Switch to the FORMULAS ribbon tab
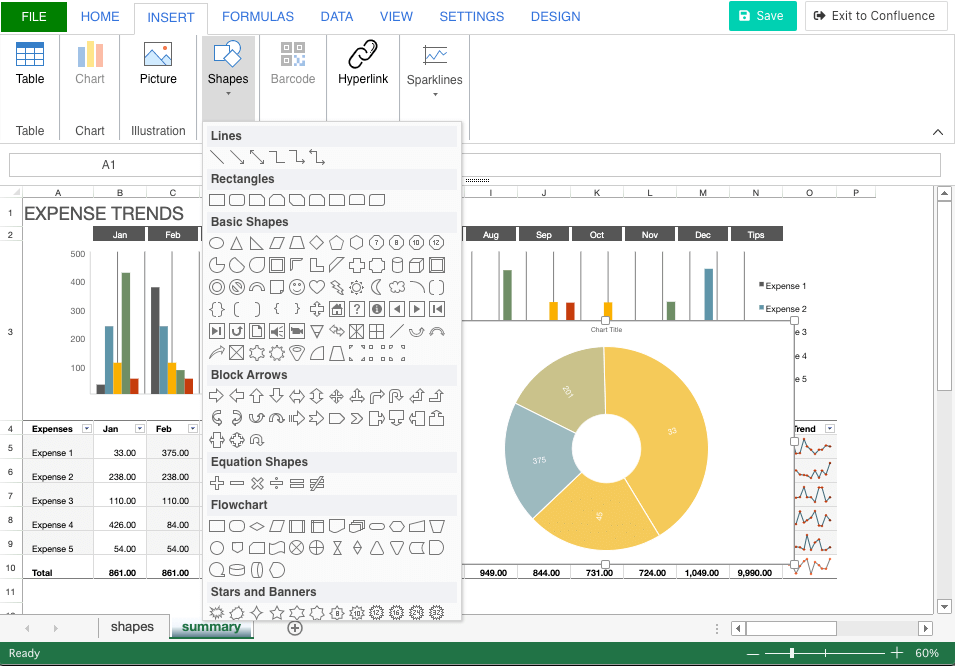This screenshot has width=955, height=666. tap(258, 16)
